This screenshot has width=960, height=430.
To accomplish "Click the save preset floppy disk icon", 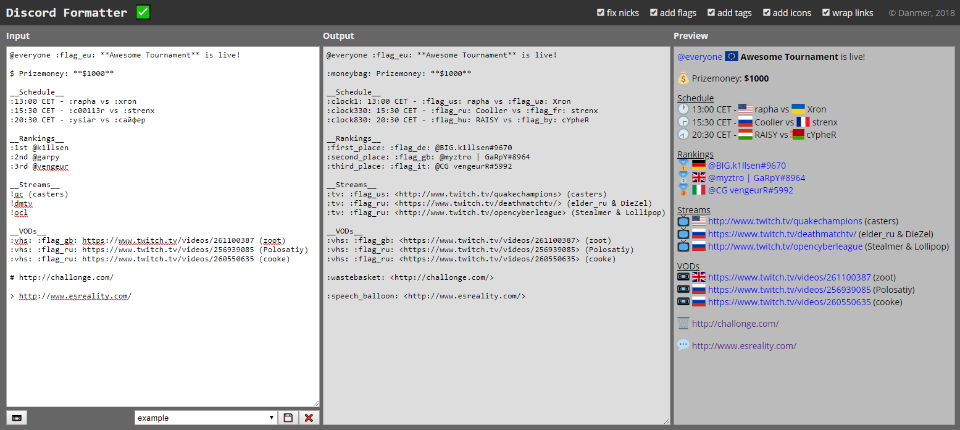I will coord(289,417).
